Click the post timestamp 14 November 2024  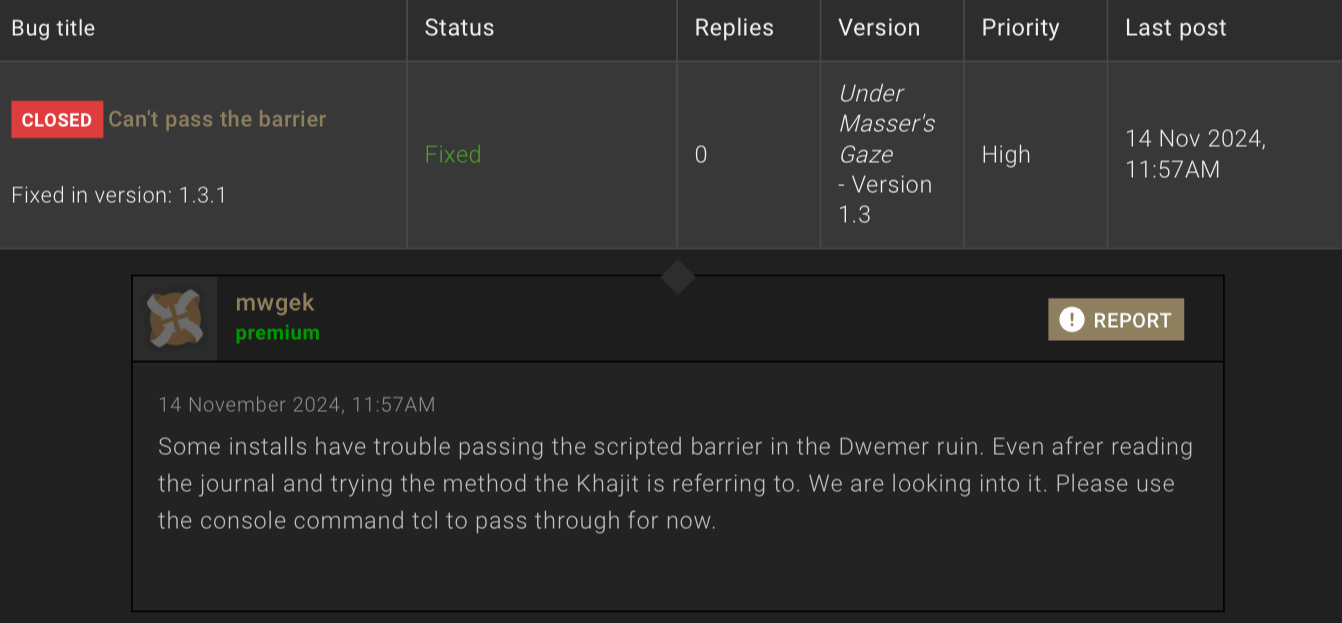297,405
